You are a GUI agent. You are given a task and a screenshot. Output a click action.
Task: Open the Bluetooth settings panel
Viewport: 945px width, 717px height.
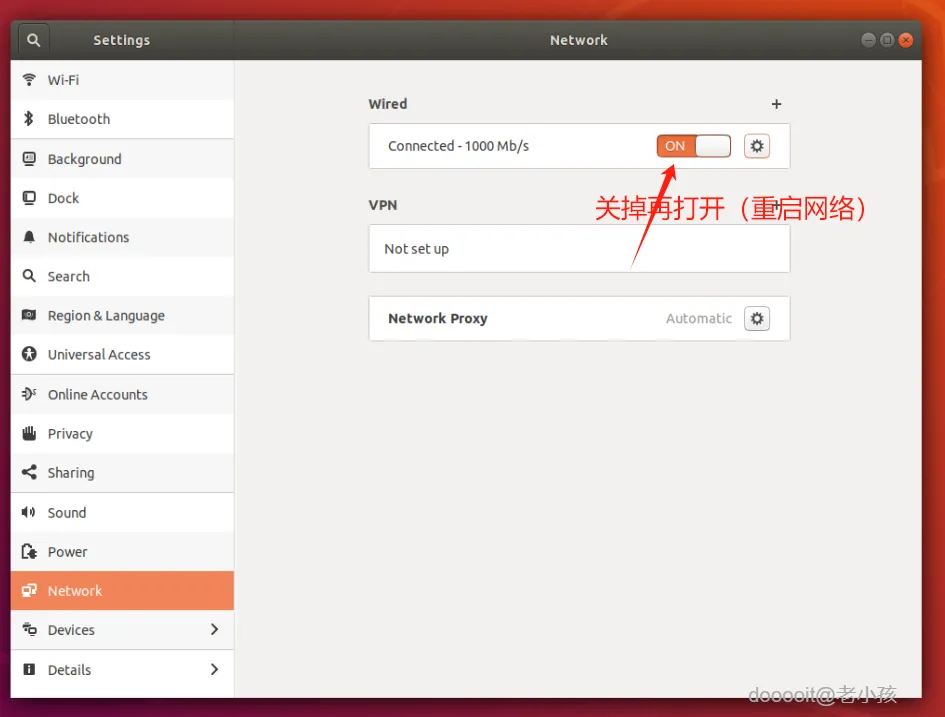(122, 119)
